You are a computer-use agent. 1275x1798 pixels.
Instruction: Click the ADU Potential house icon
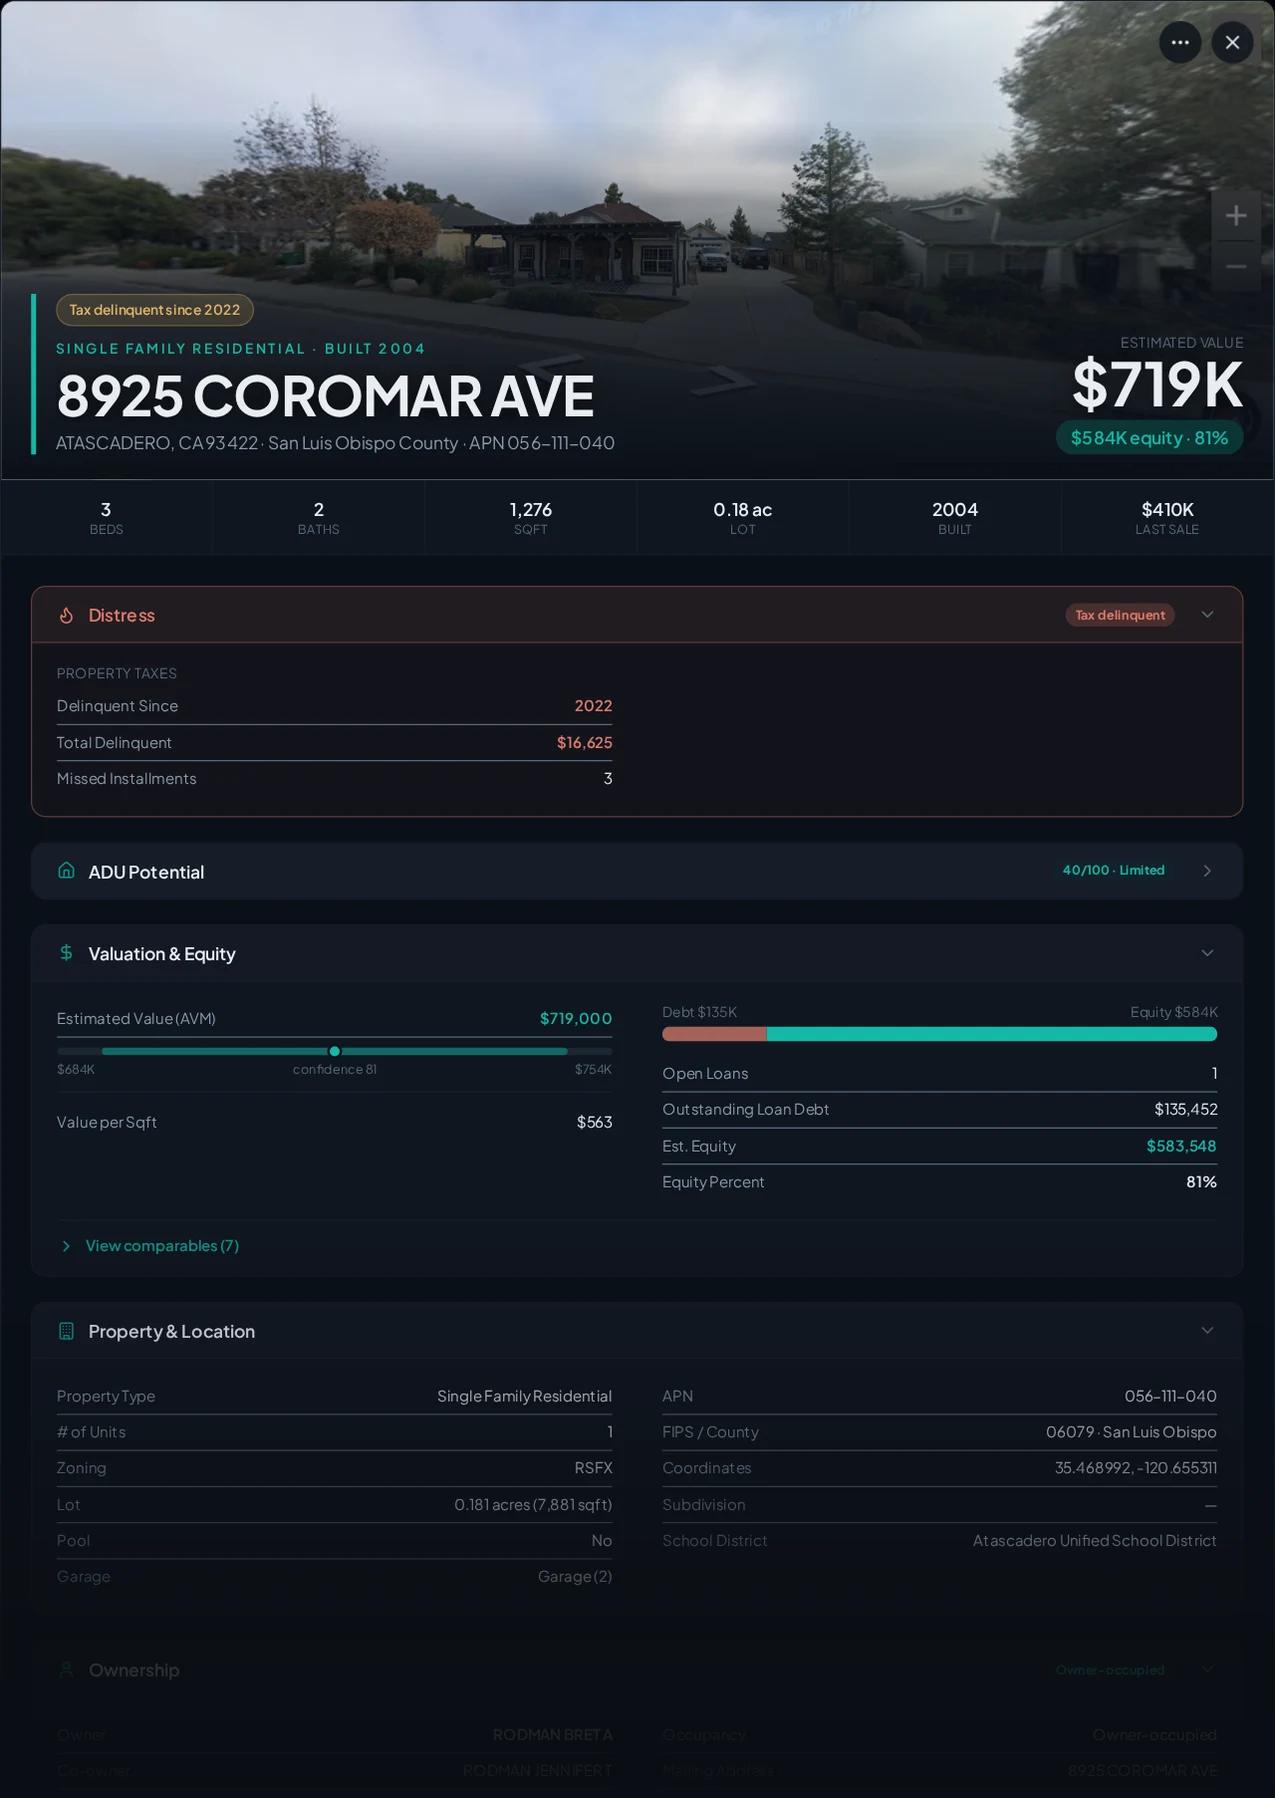66,870
